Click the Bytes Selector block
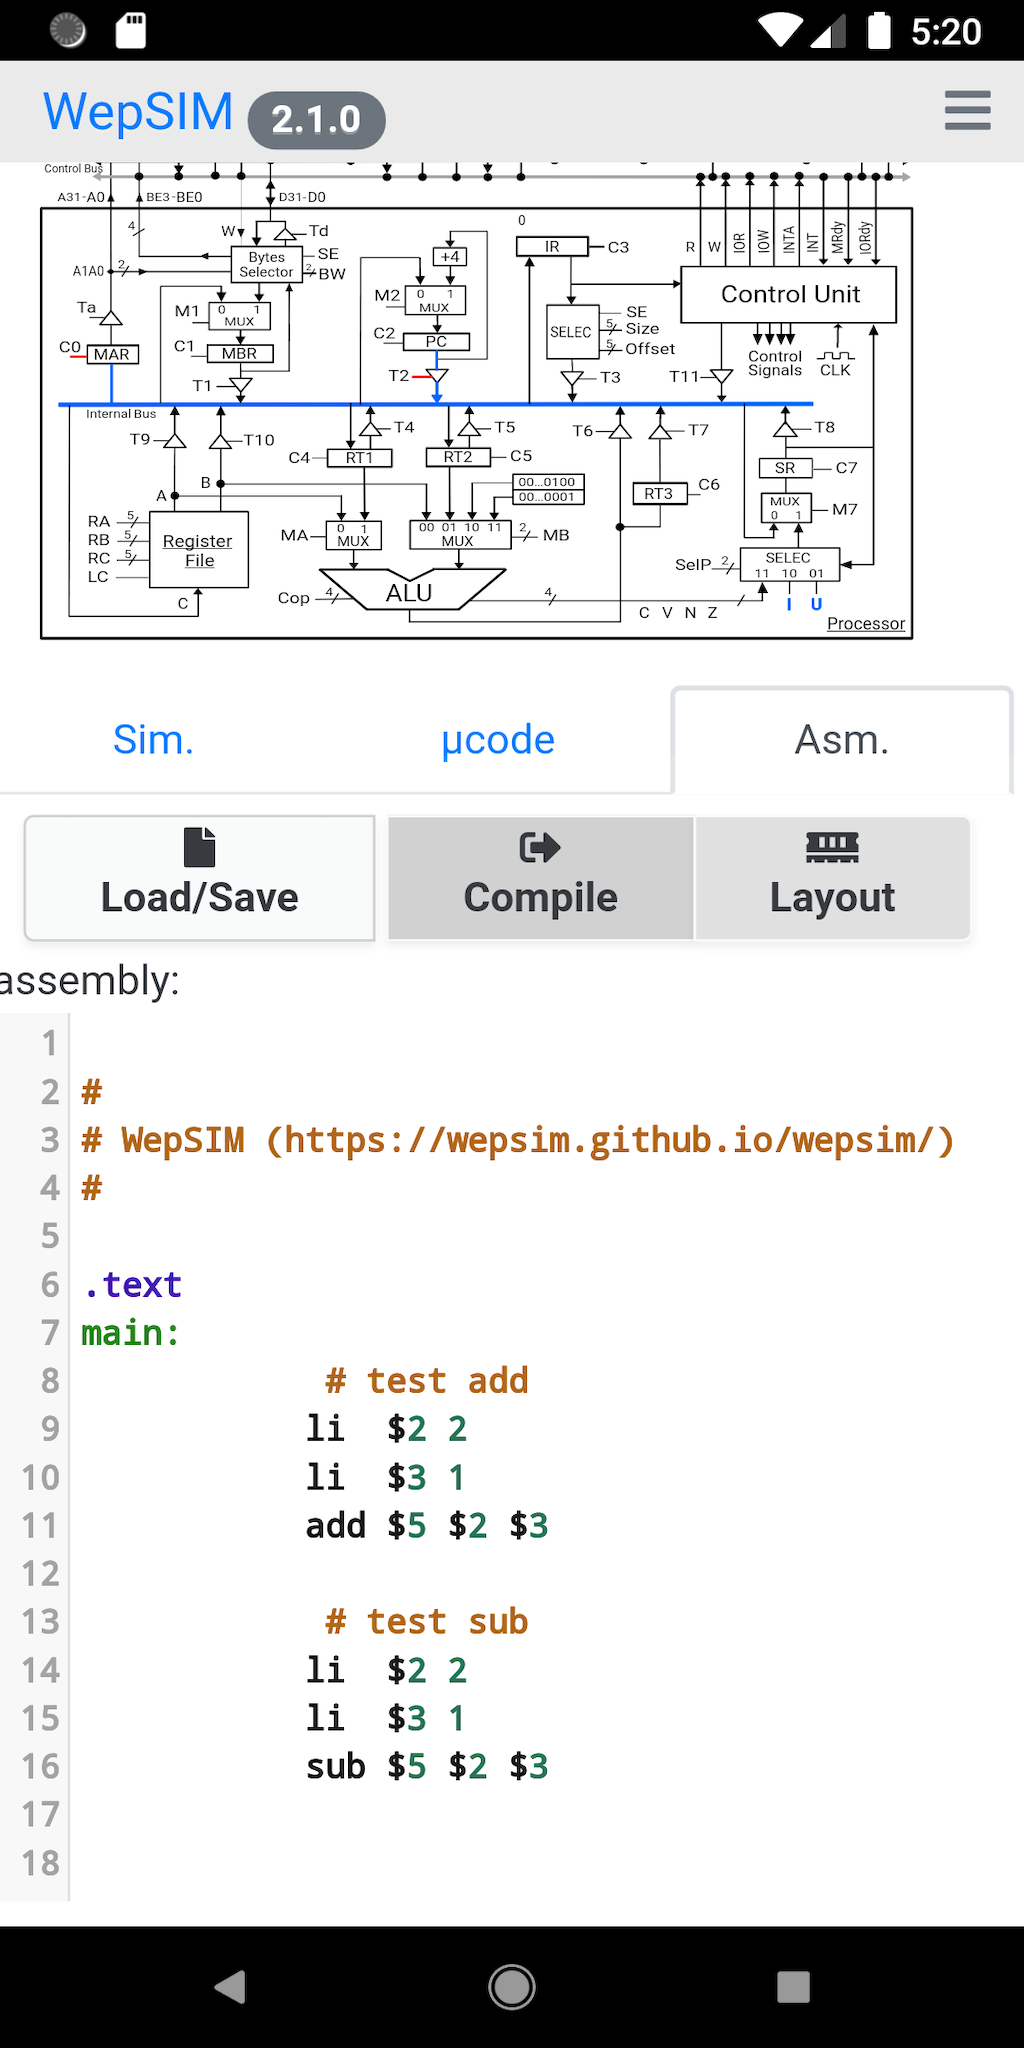1024x2048 pixels. pyautogui.click(x=266, y=264)
